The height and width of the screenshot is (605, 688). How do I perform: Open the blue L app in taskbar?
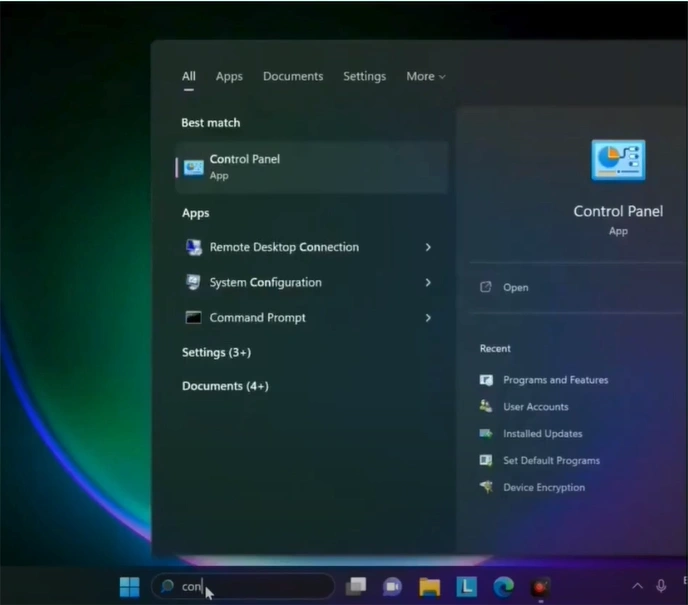click(466, 587)
